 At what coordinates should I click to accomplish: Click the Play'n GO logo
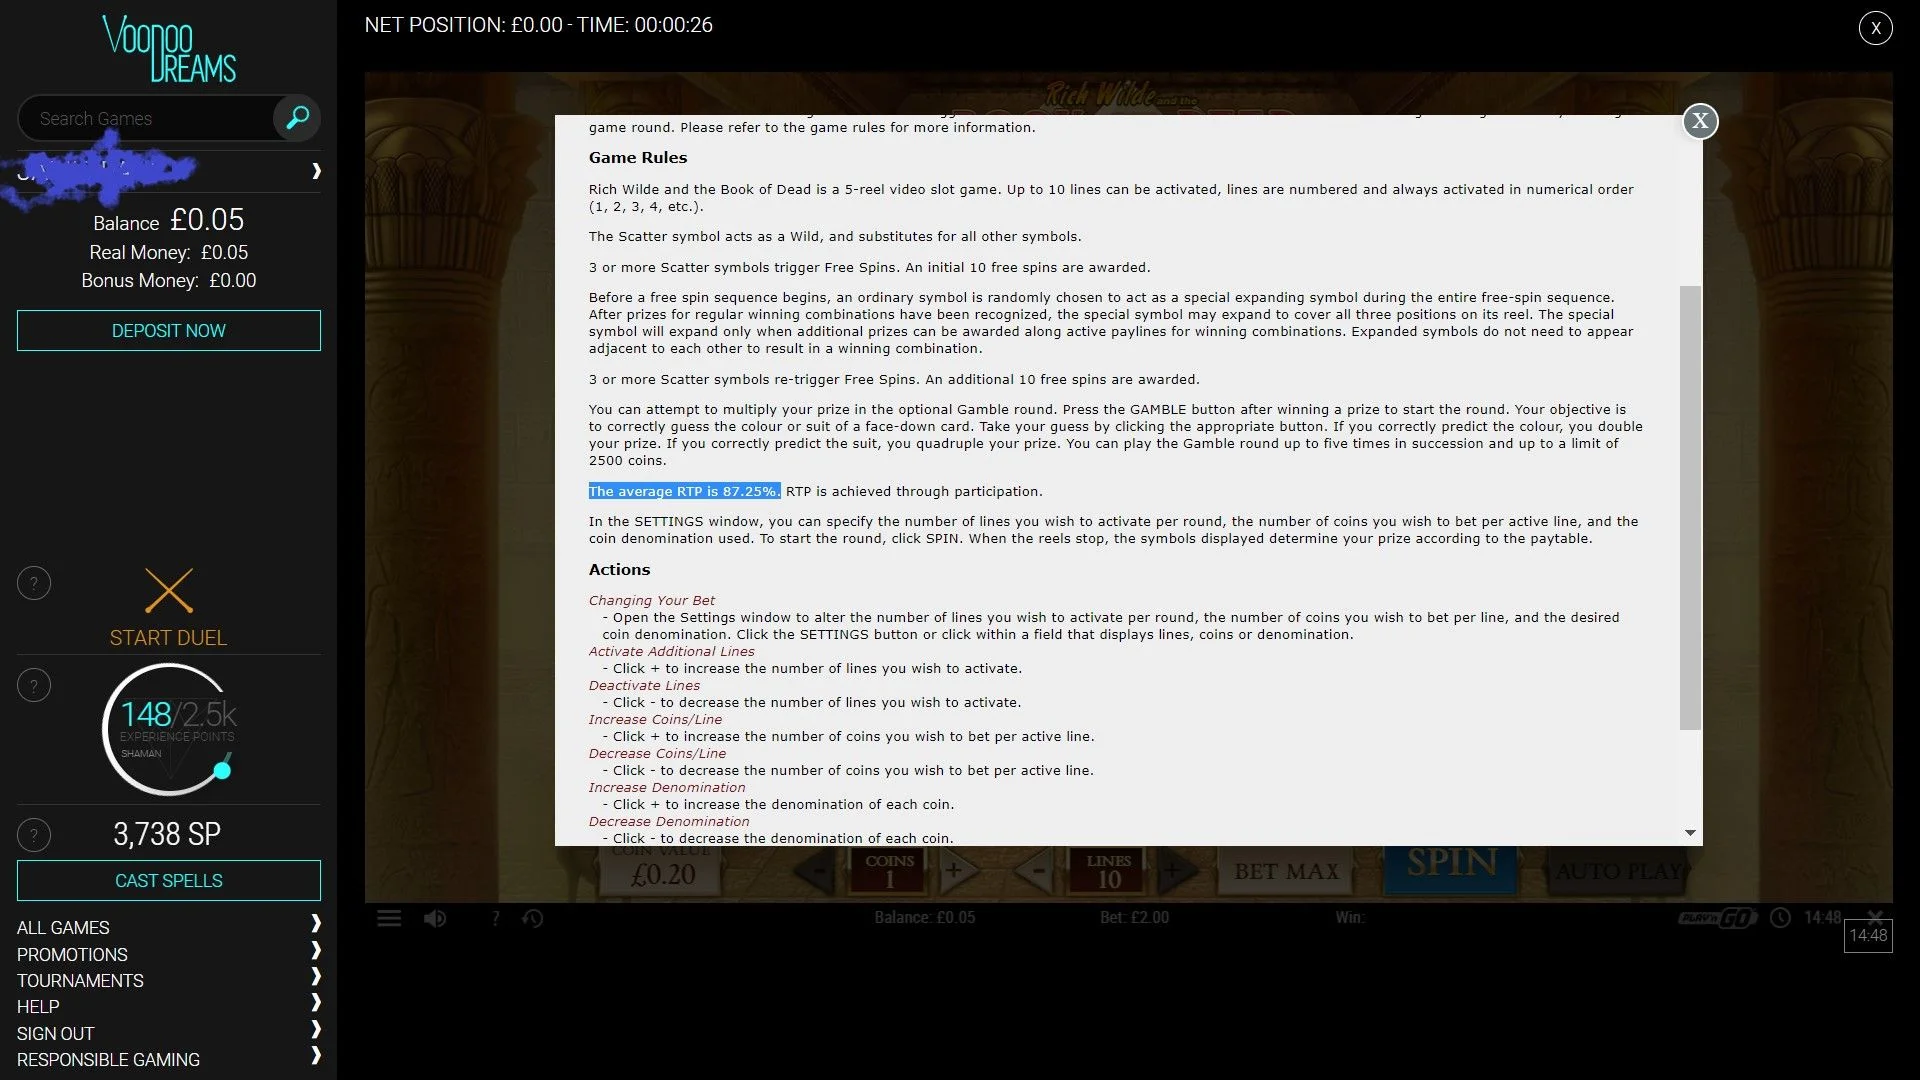click(x=1717, y=918)
